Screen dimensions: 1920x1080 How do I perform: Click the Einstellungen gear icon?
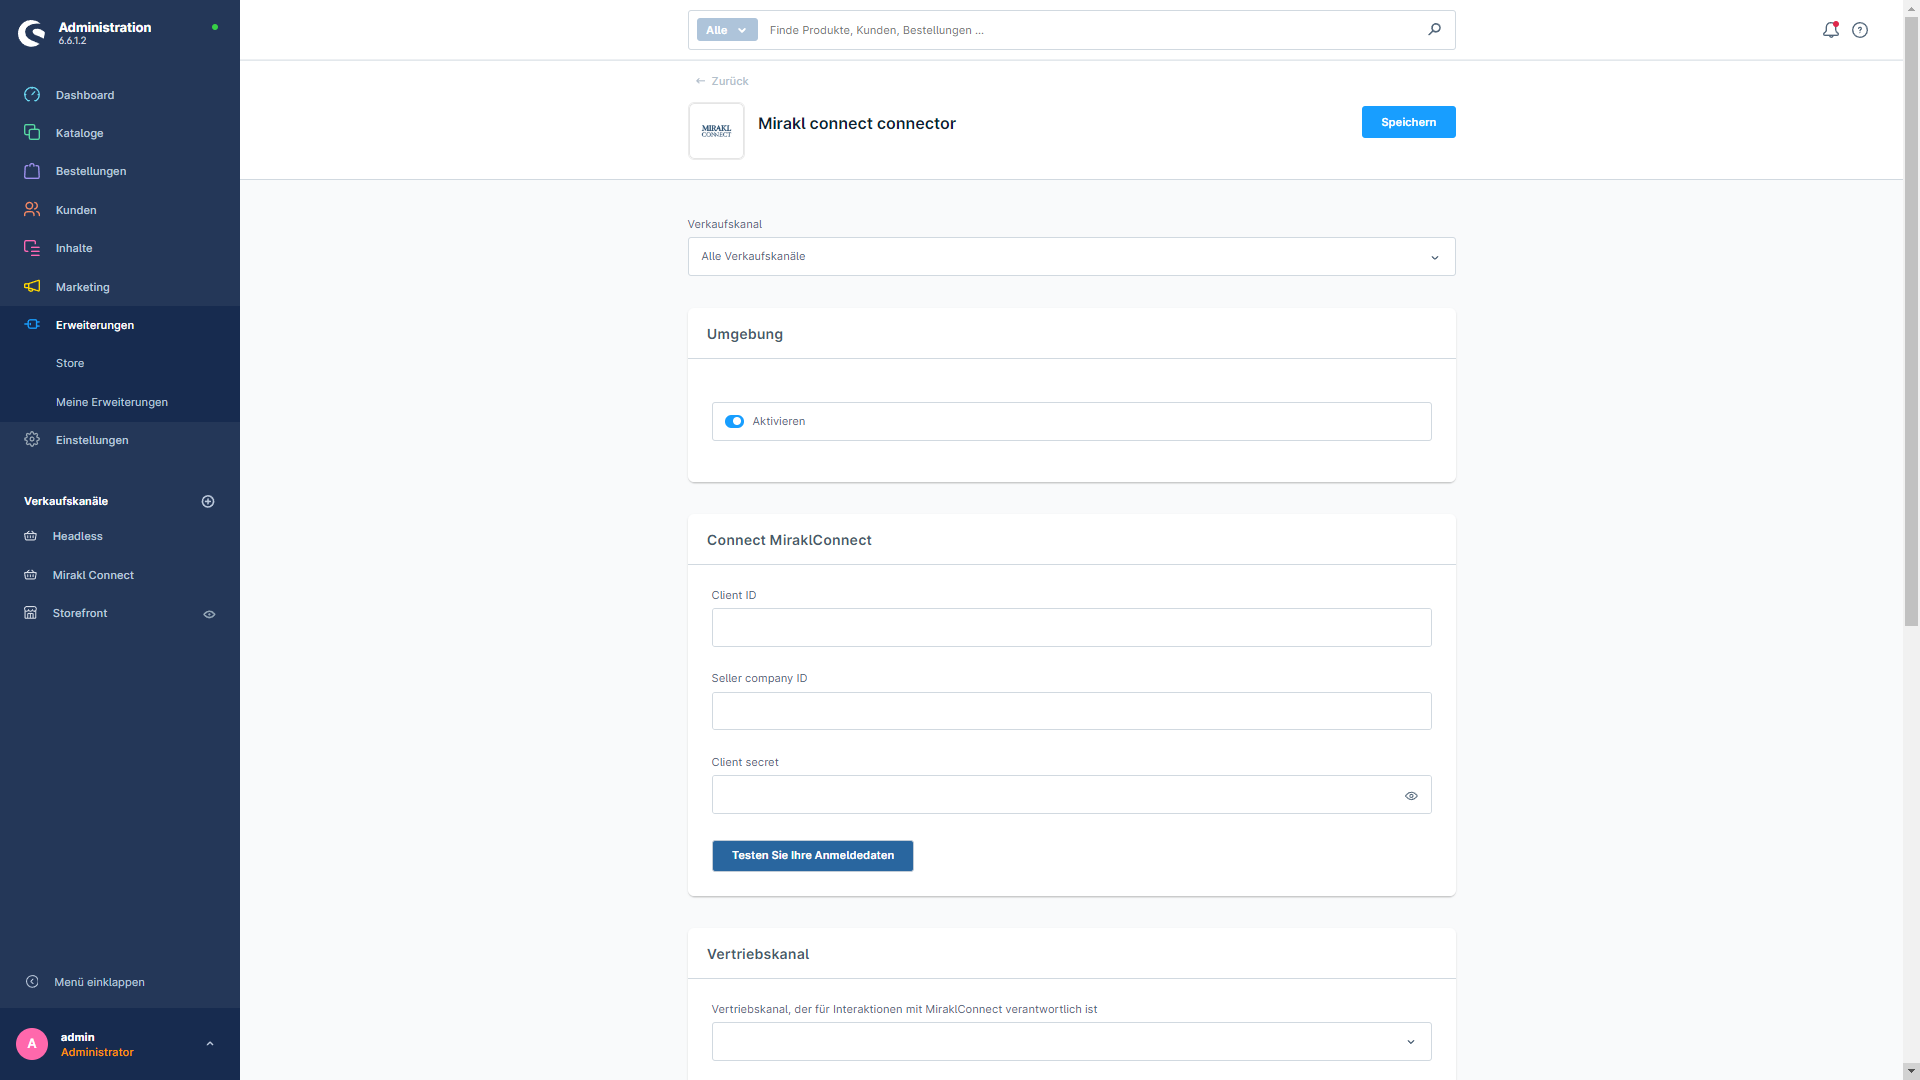point(32,439)
